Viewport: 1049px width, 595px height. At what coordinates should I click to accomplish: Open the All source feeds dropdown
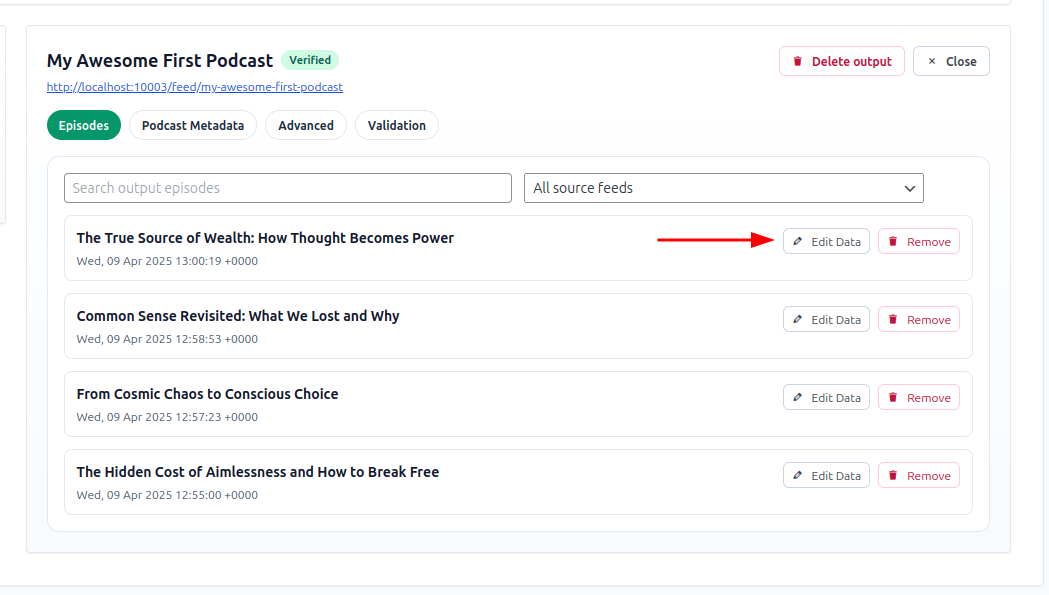pos(724,188)
